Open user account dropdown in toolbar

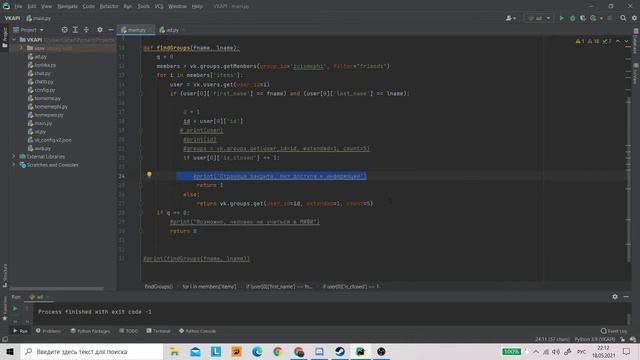click(x=511, y=18)
